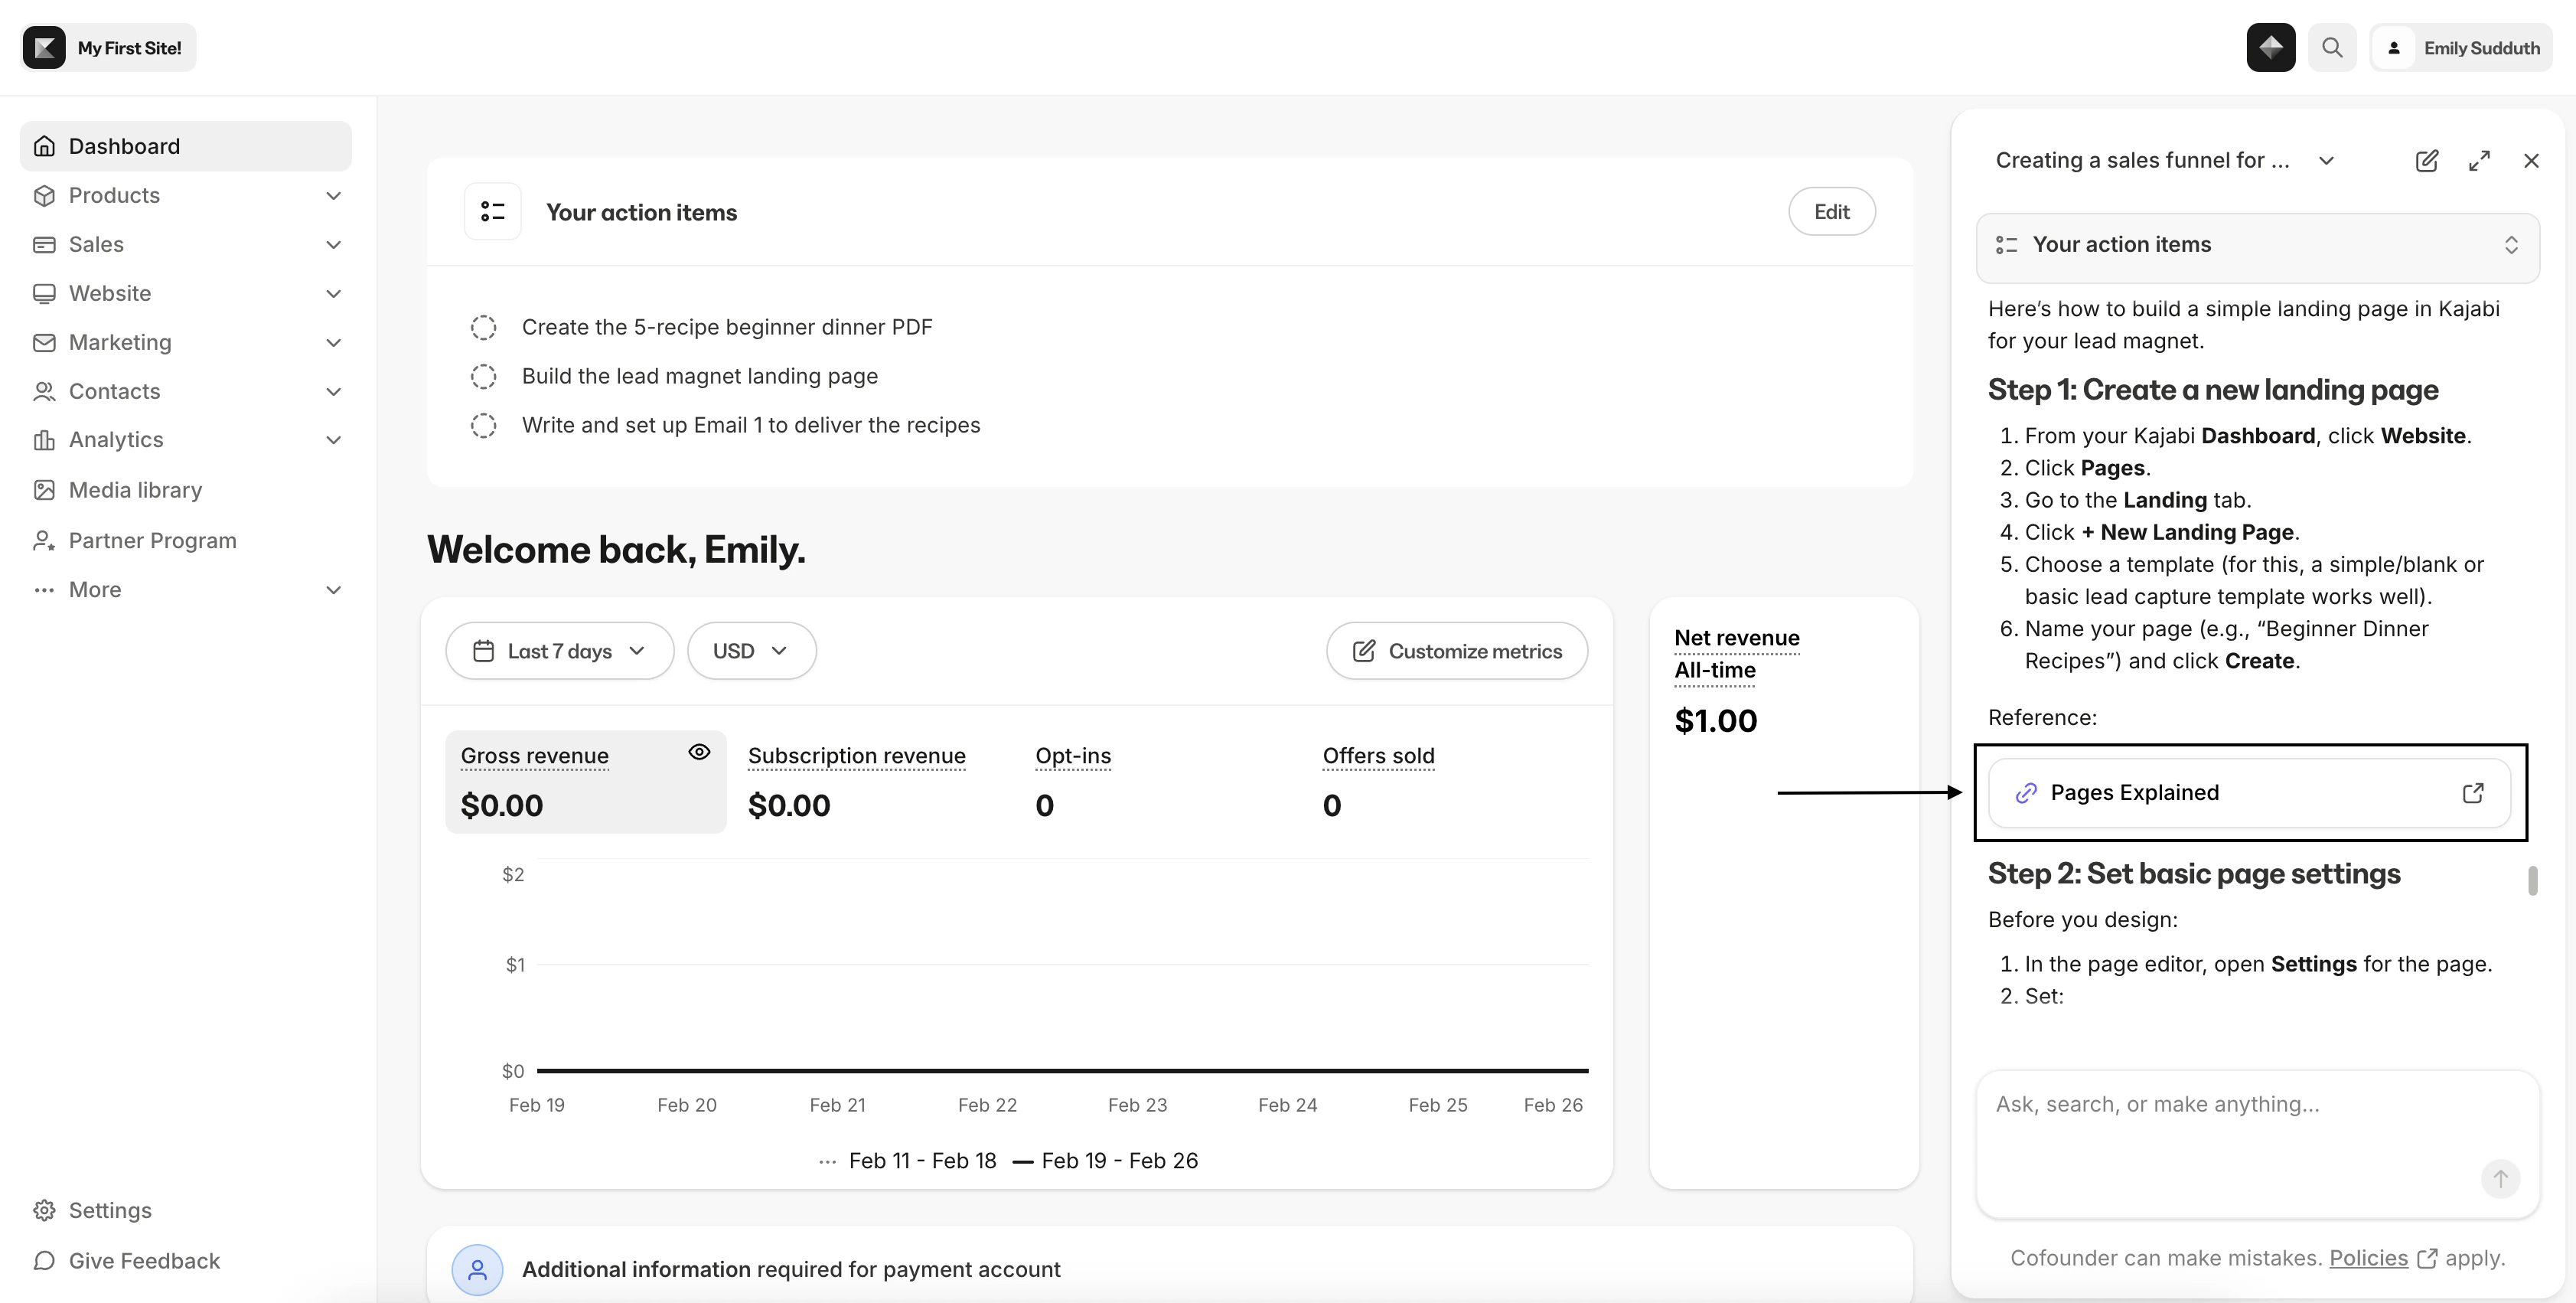
Task: Open the search from the top bar
Action: (x=2332, y=47)
